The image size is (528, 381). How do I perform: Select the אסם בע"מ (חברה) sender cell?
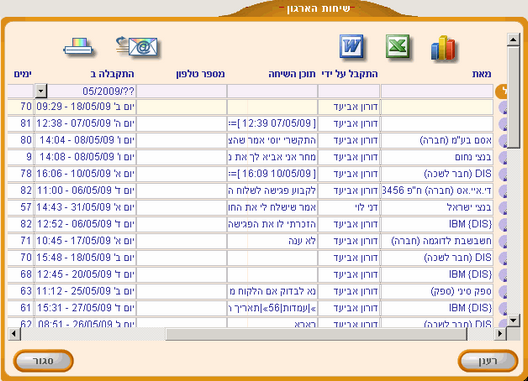[x=437, y=140]
